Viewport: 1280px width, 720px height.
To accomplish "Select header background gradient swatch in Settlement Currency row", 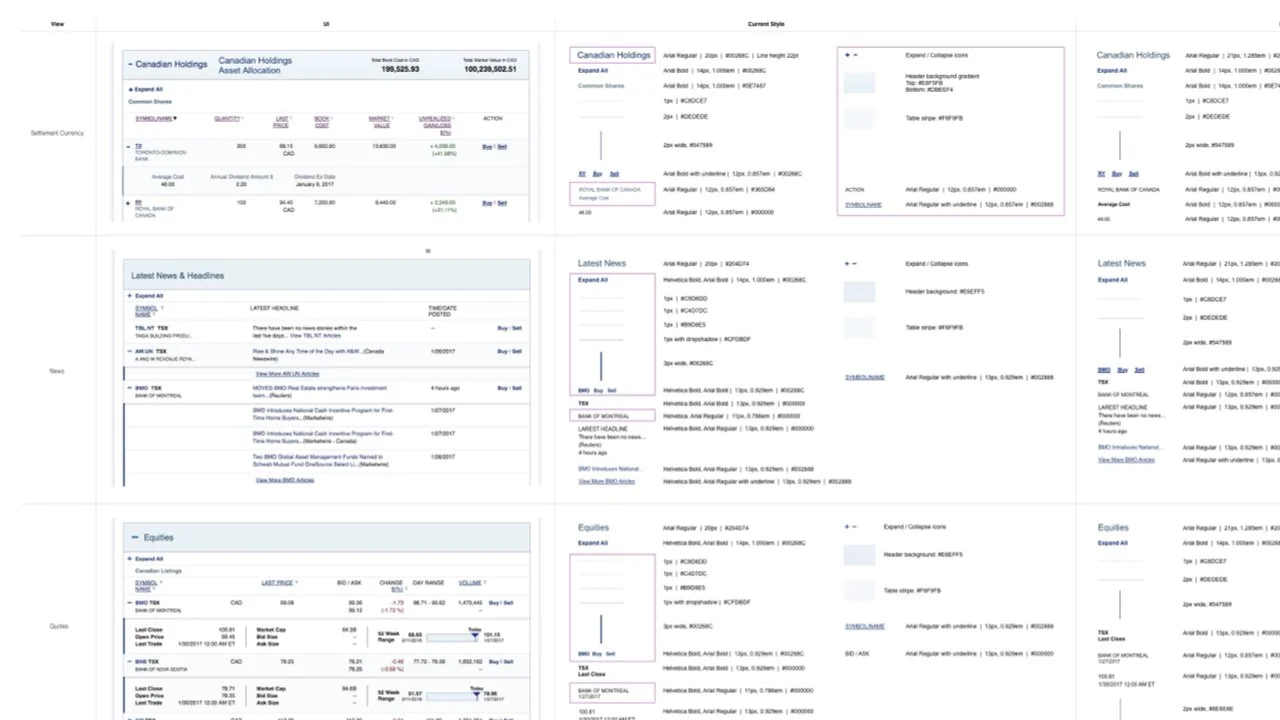I will pyautogui.click(x=859, y=83).
